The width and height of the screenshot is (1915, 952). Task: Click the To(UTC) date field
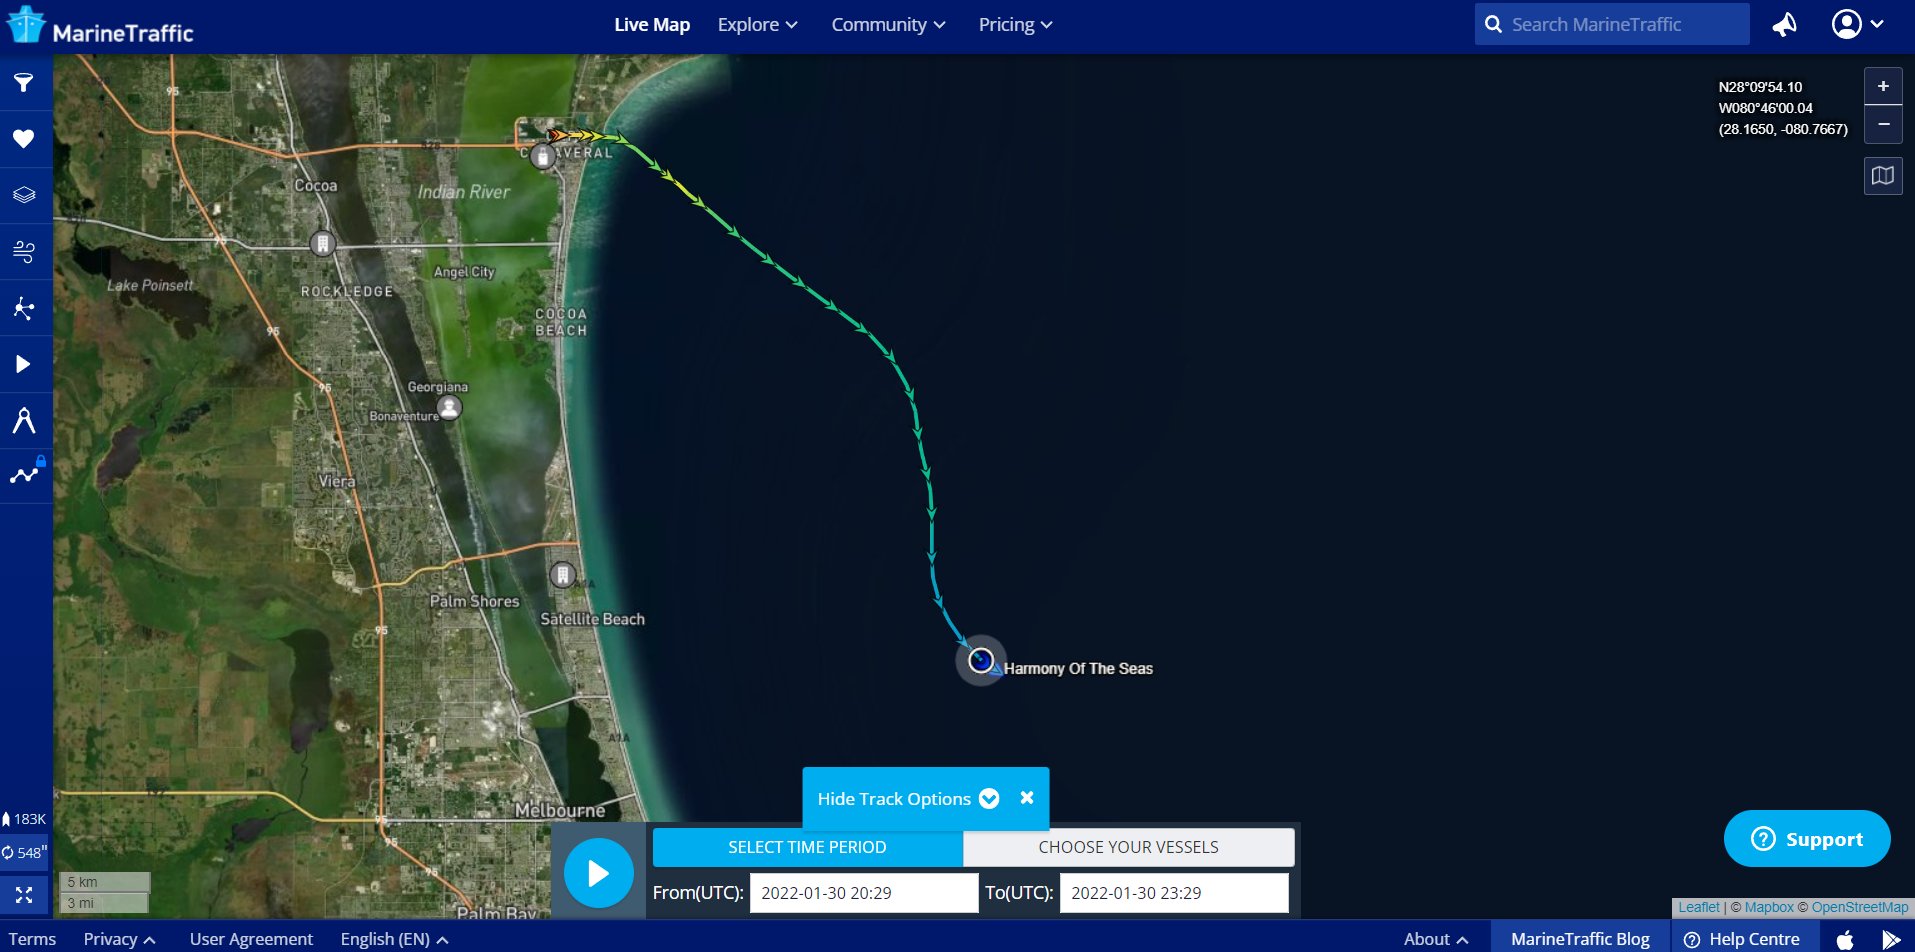pos(1174,893)
